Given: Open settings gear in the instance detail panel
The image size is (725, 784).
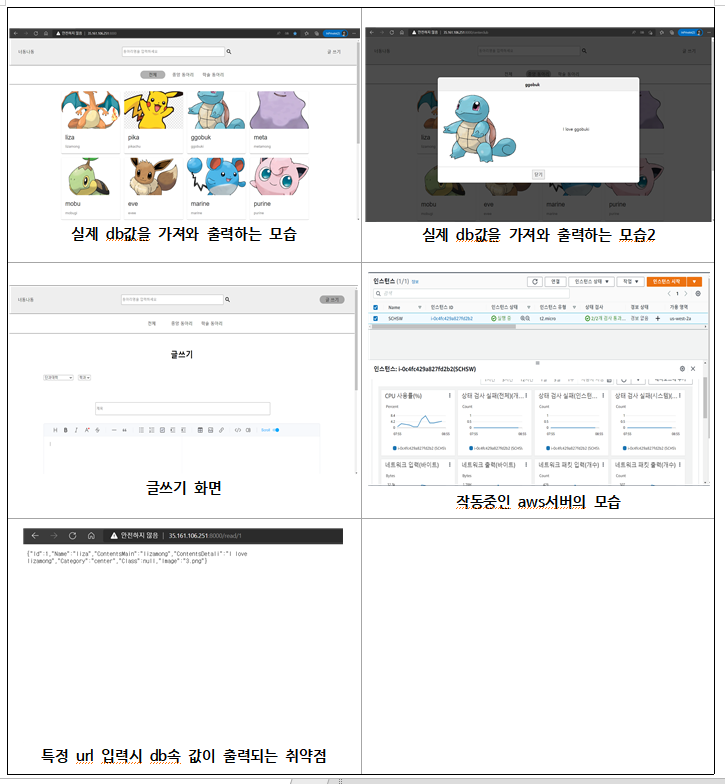Looking at the screenshot, I should pyautogui.click(x=682, y=368).
